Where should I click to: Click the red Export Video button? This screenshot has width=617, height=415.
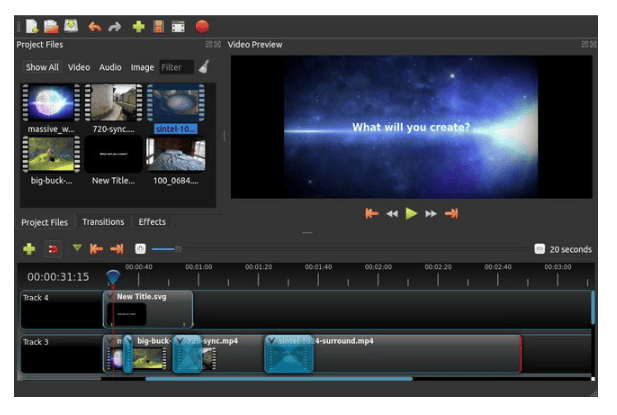[202, 27]
